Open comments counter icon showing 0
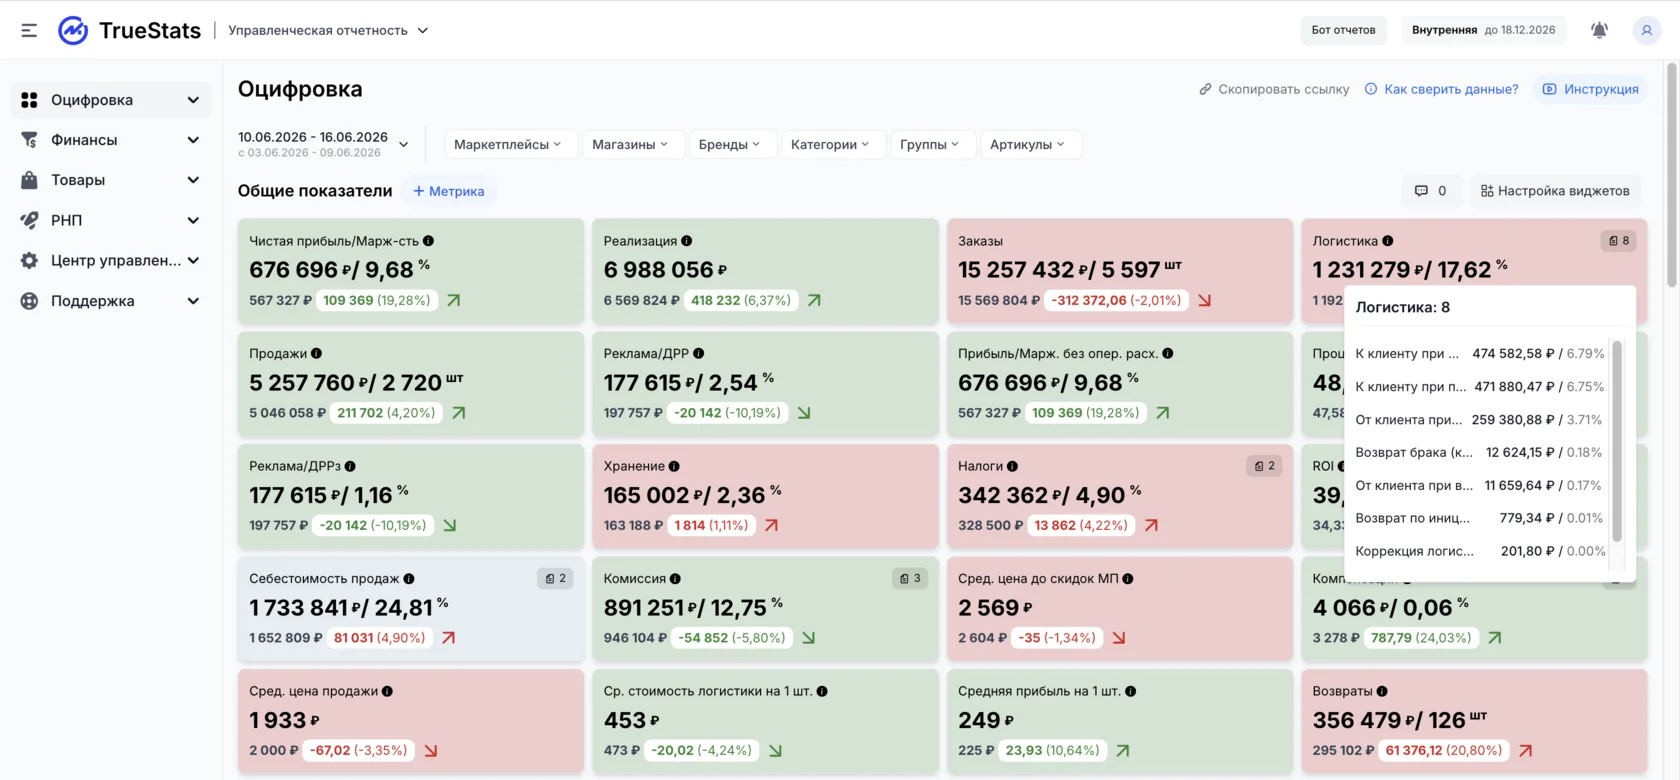 coord(1430,191)
